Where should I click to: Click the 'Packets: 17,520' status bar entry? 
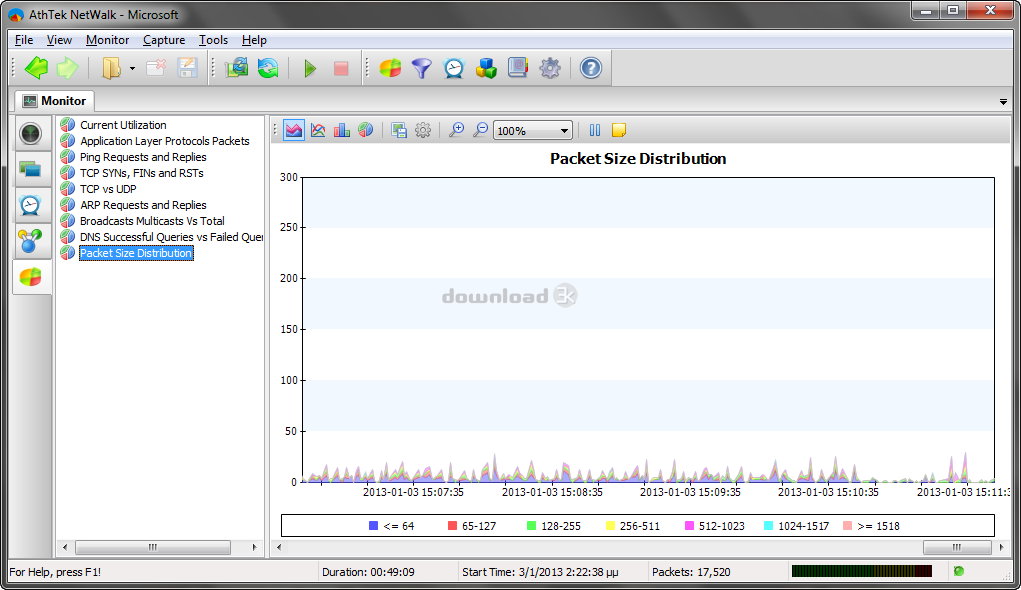point(691,572)
